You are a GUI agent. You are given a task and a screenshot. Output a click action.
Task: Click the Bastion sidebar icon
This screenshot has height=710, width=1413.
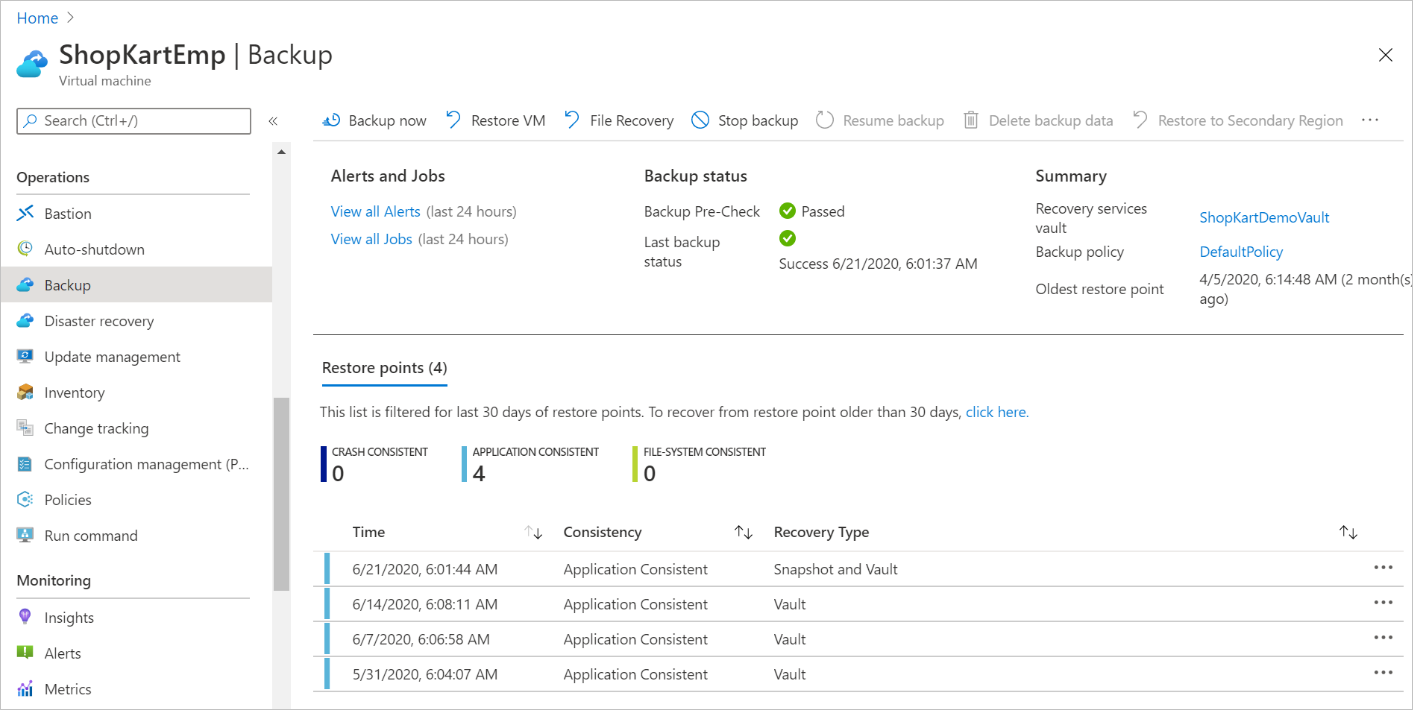(25, 213)
